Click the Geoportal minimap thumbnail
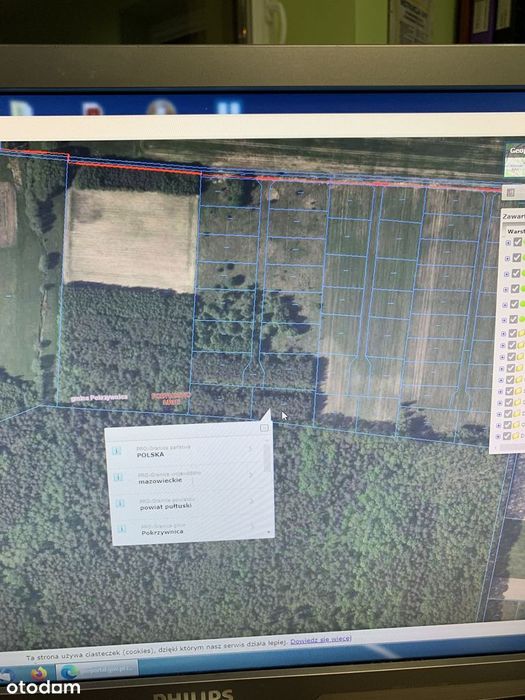Viewport: 525px width, 700px height. tap(515, 160)
